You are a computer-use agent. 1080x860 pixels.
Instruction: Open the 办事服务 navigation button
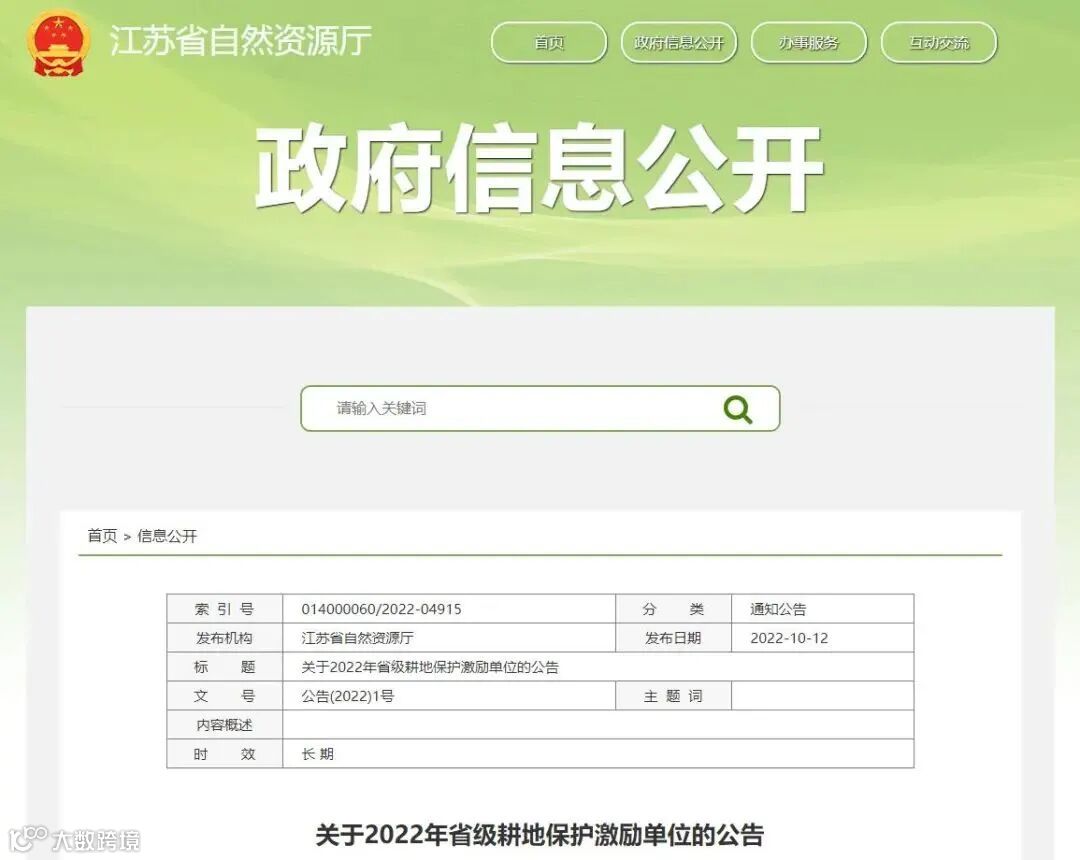pos(809,43)
